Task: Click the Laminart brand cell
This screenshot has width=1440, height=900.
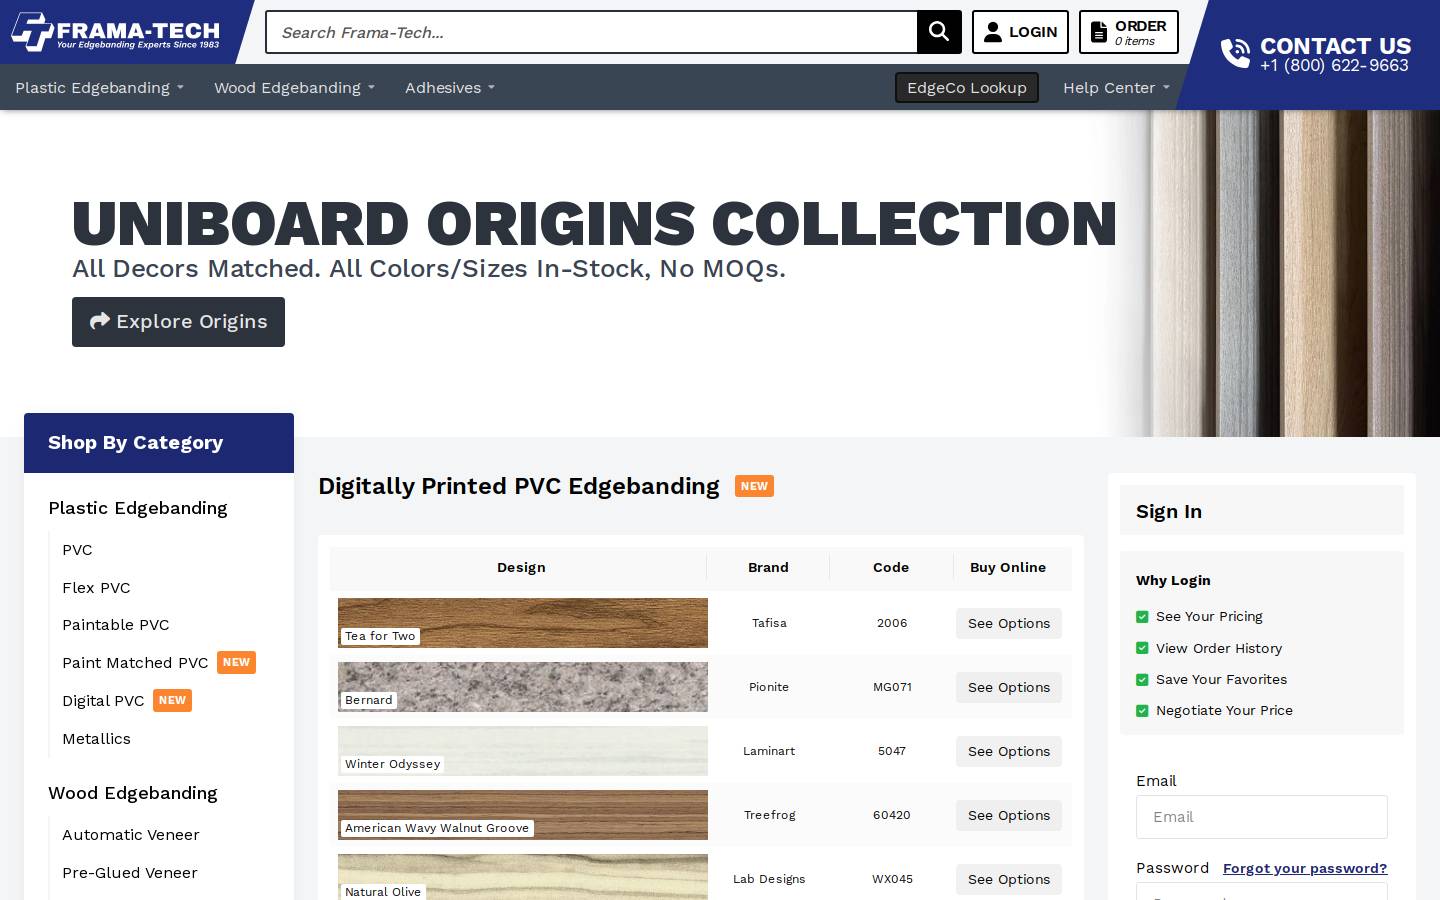Action: click(x=769, y=751)
